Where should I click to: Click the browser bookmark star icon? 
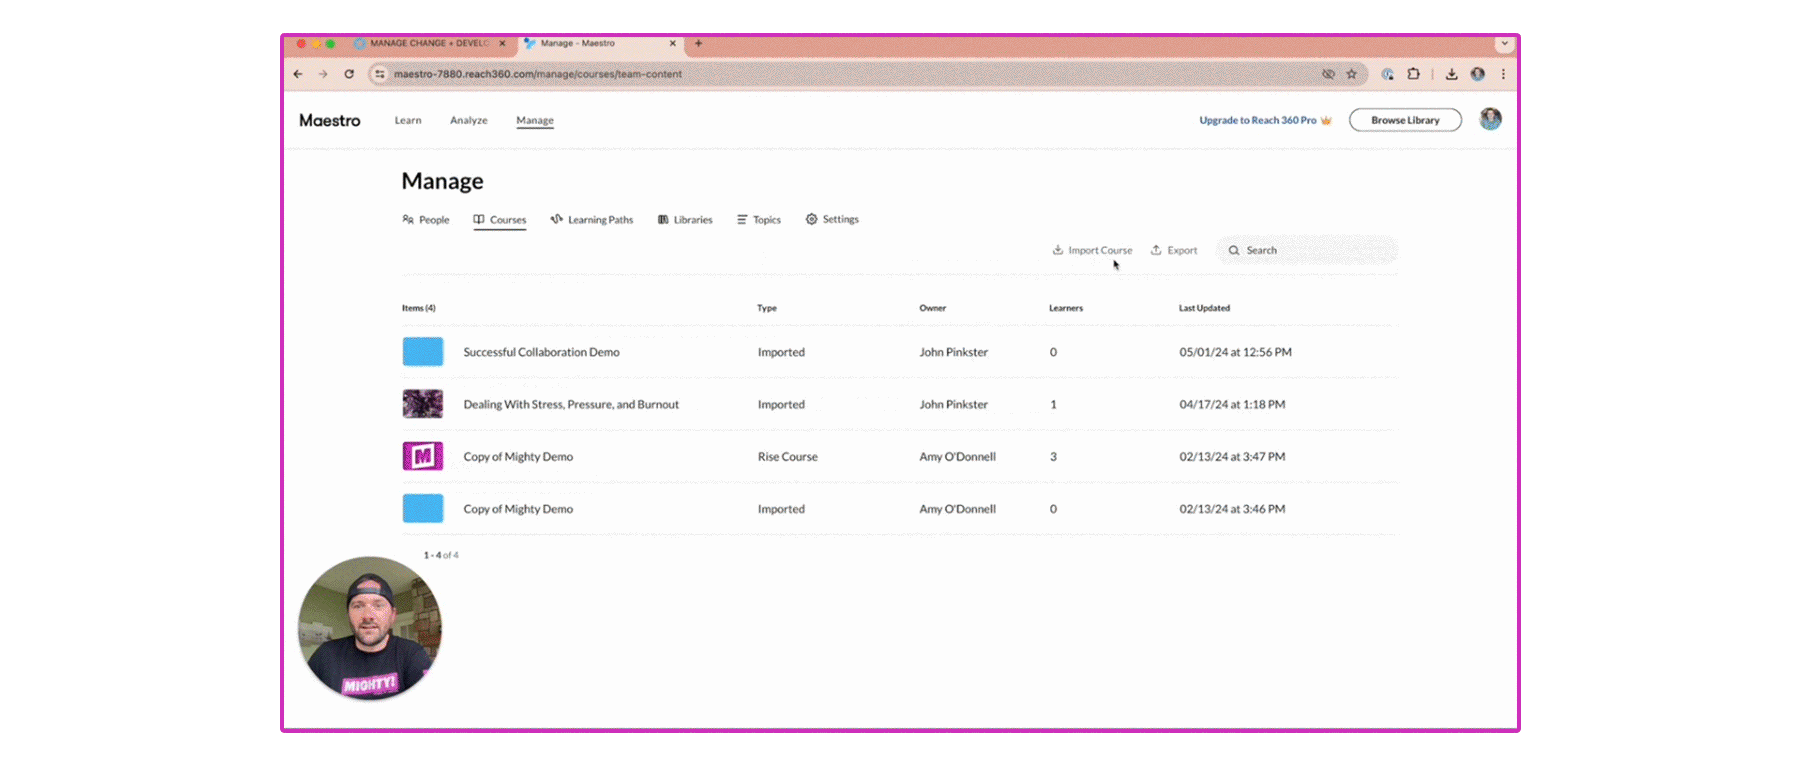[1351, 74]
